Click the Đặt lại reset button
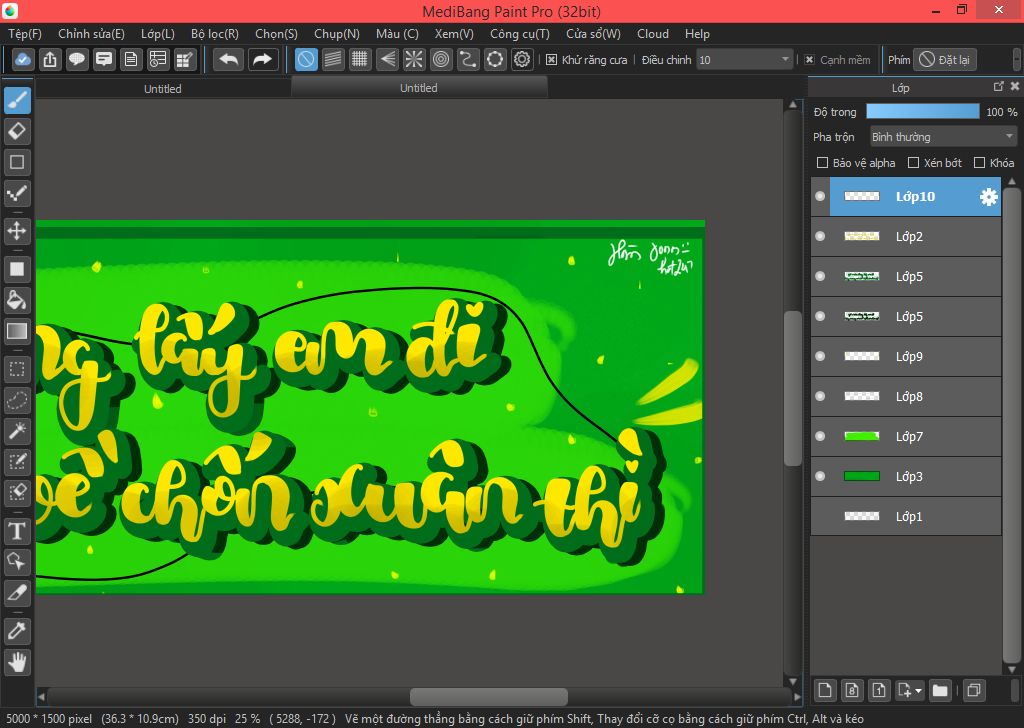 coord(944,60)
